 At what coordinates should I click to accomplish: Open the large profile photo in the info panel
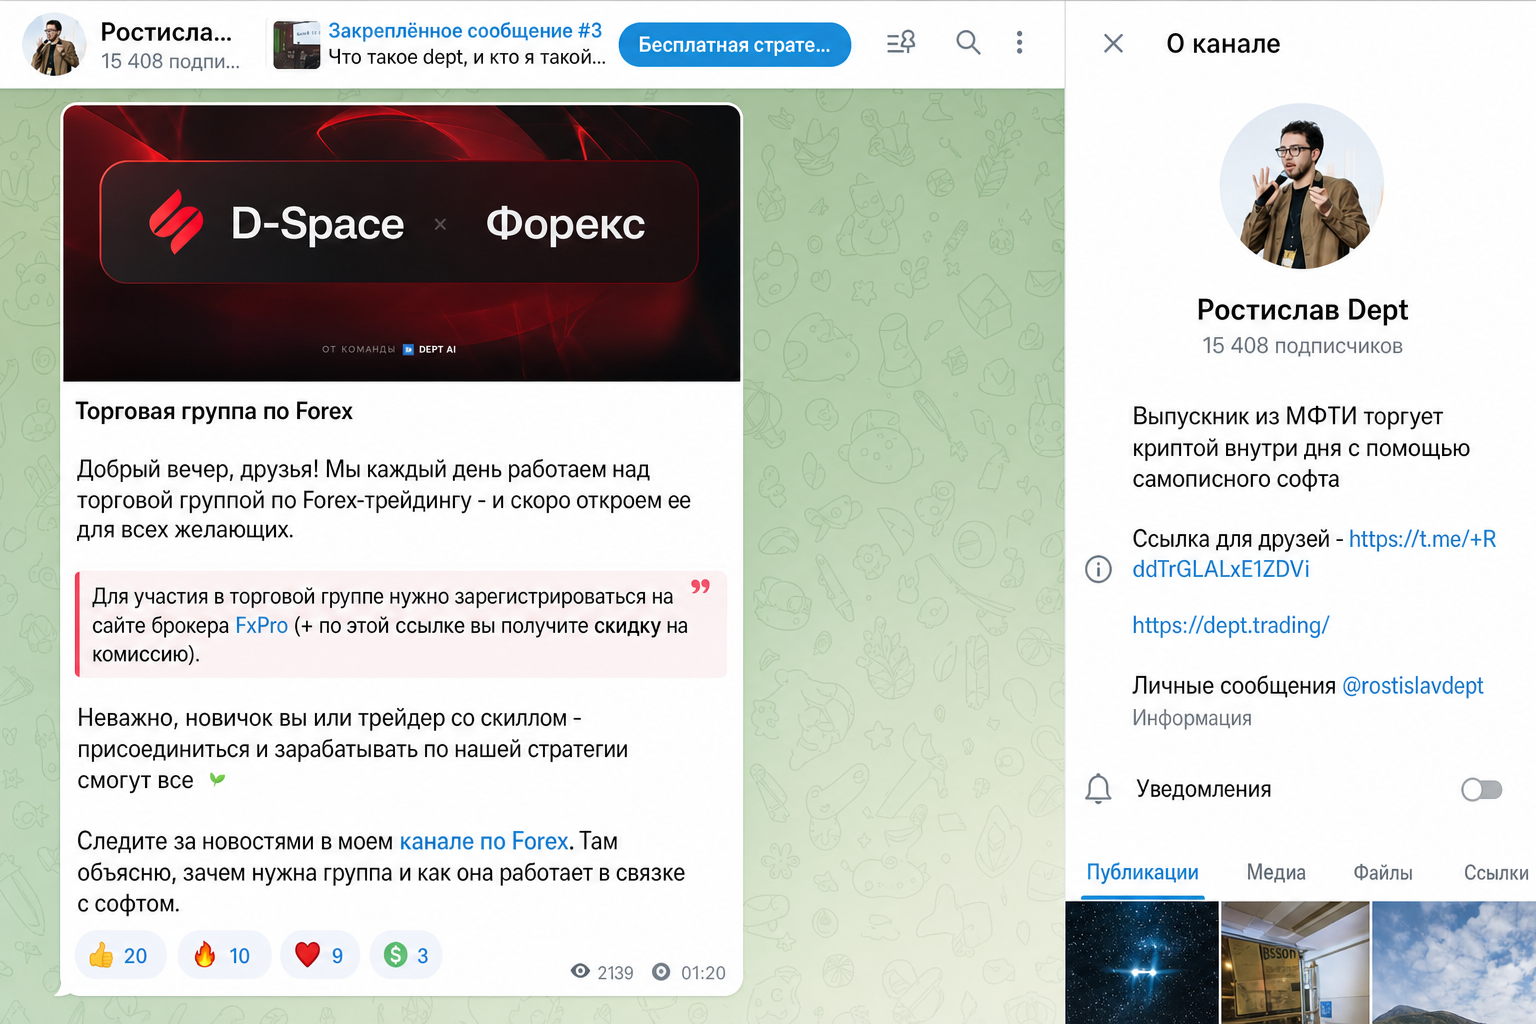[x=1302, y=186]
